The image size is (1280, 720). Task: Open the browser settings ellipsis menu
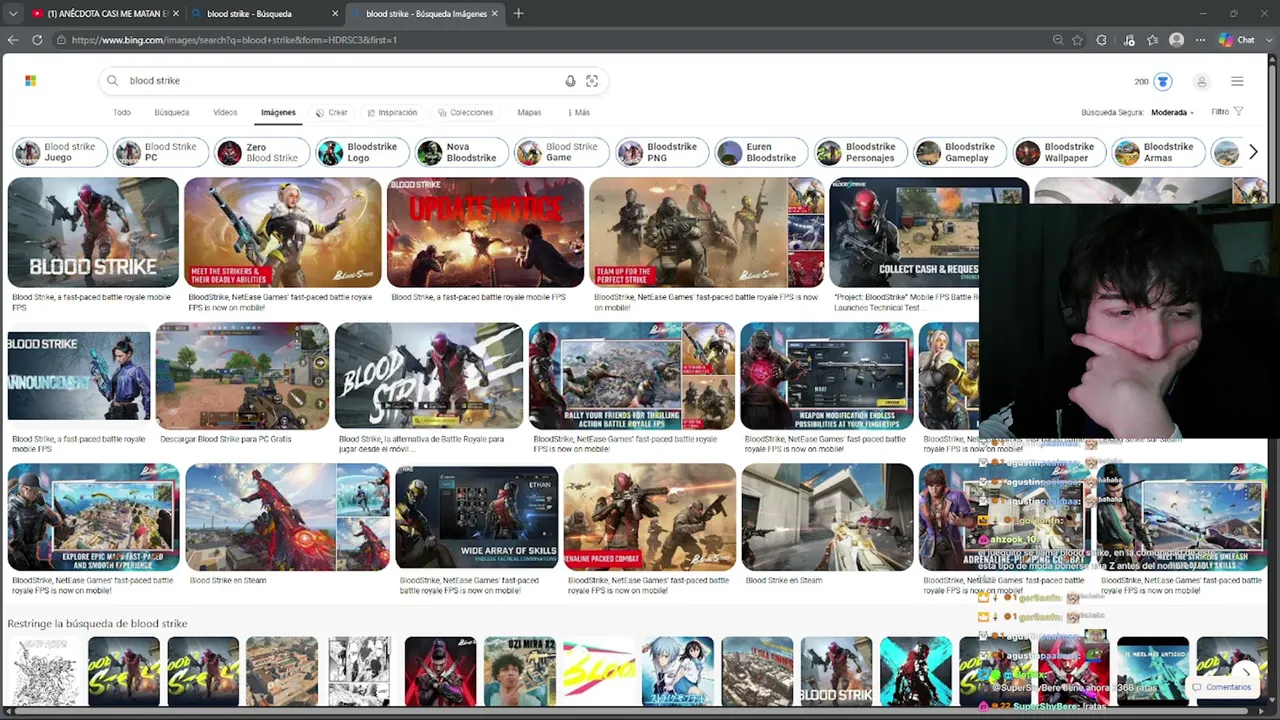tap(1200, 40)
